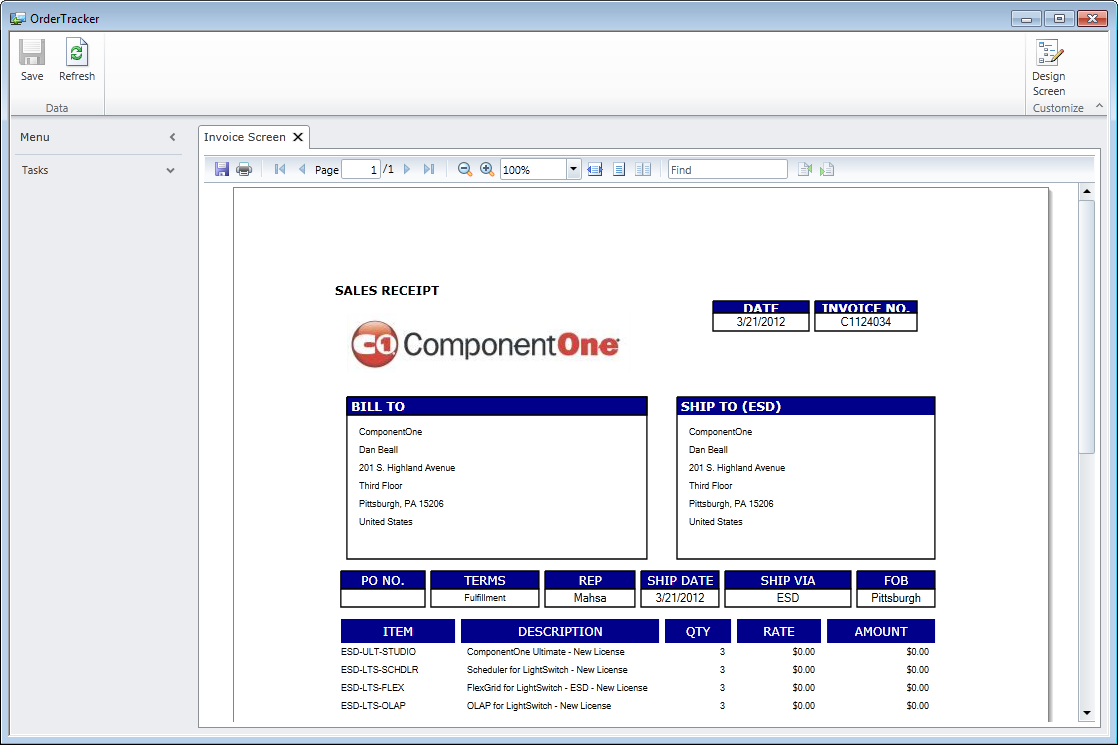Click ESD value under SHIP VIA
The image size is (1118, 745).
pyautogui.click(x=788, y=598)
